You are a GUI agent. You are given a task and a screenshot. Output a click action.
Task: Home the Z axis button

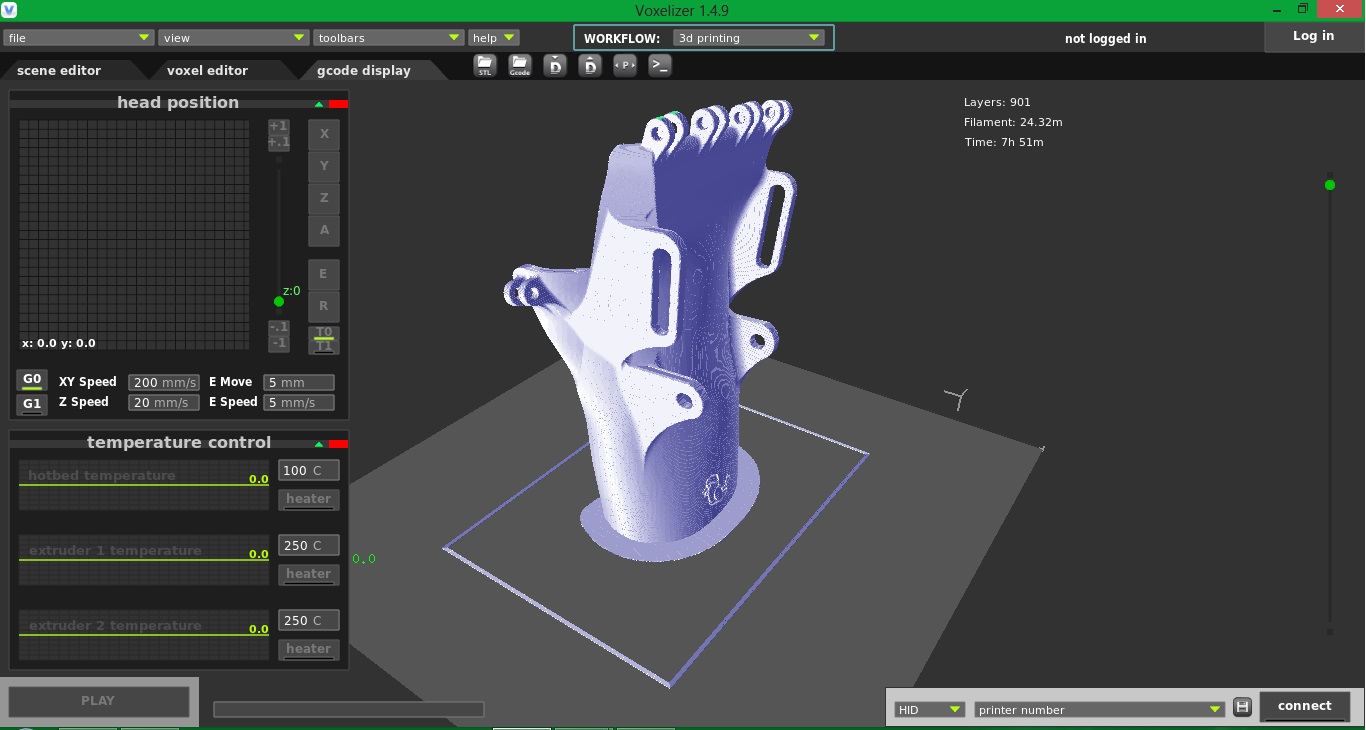[x=324, y=198]
